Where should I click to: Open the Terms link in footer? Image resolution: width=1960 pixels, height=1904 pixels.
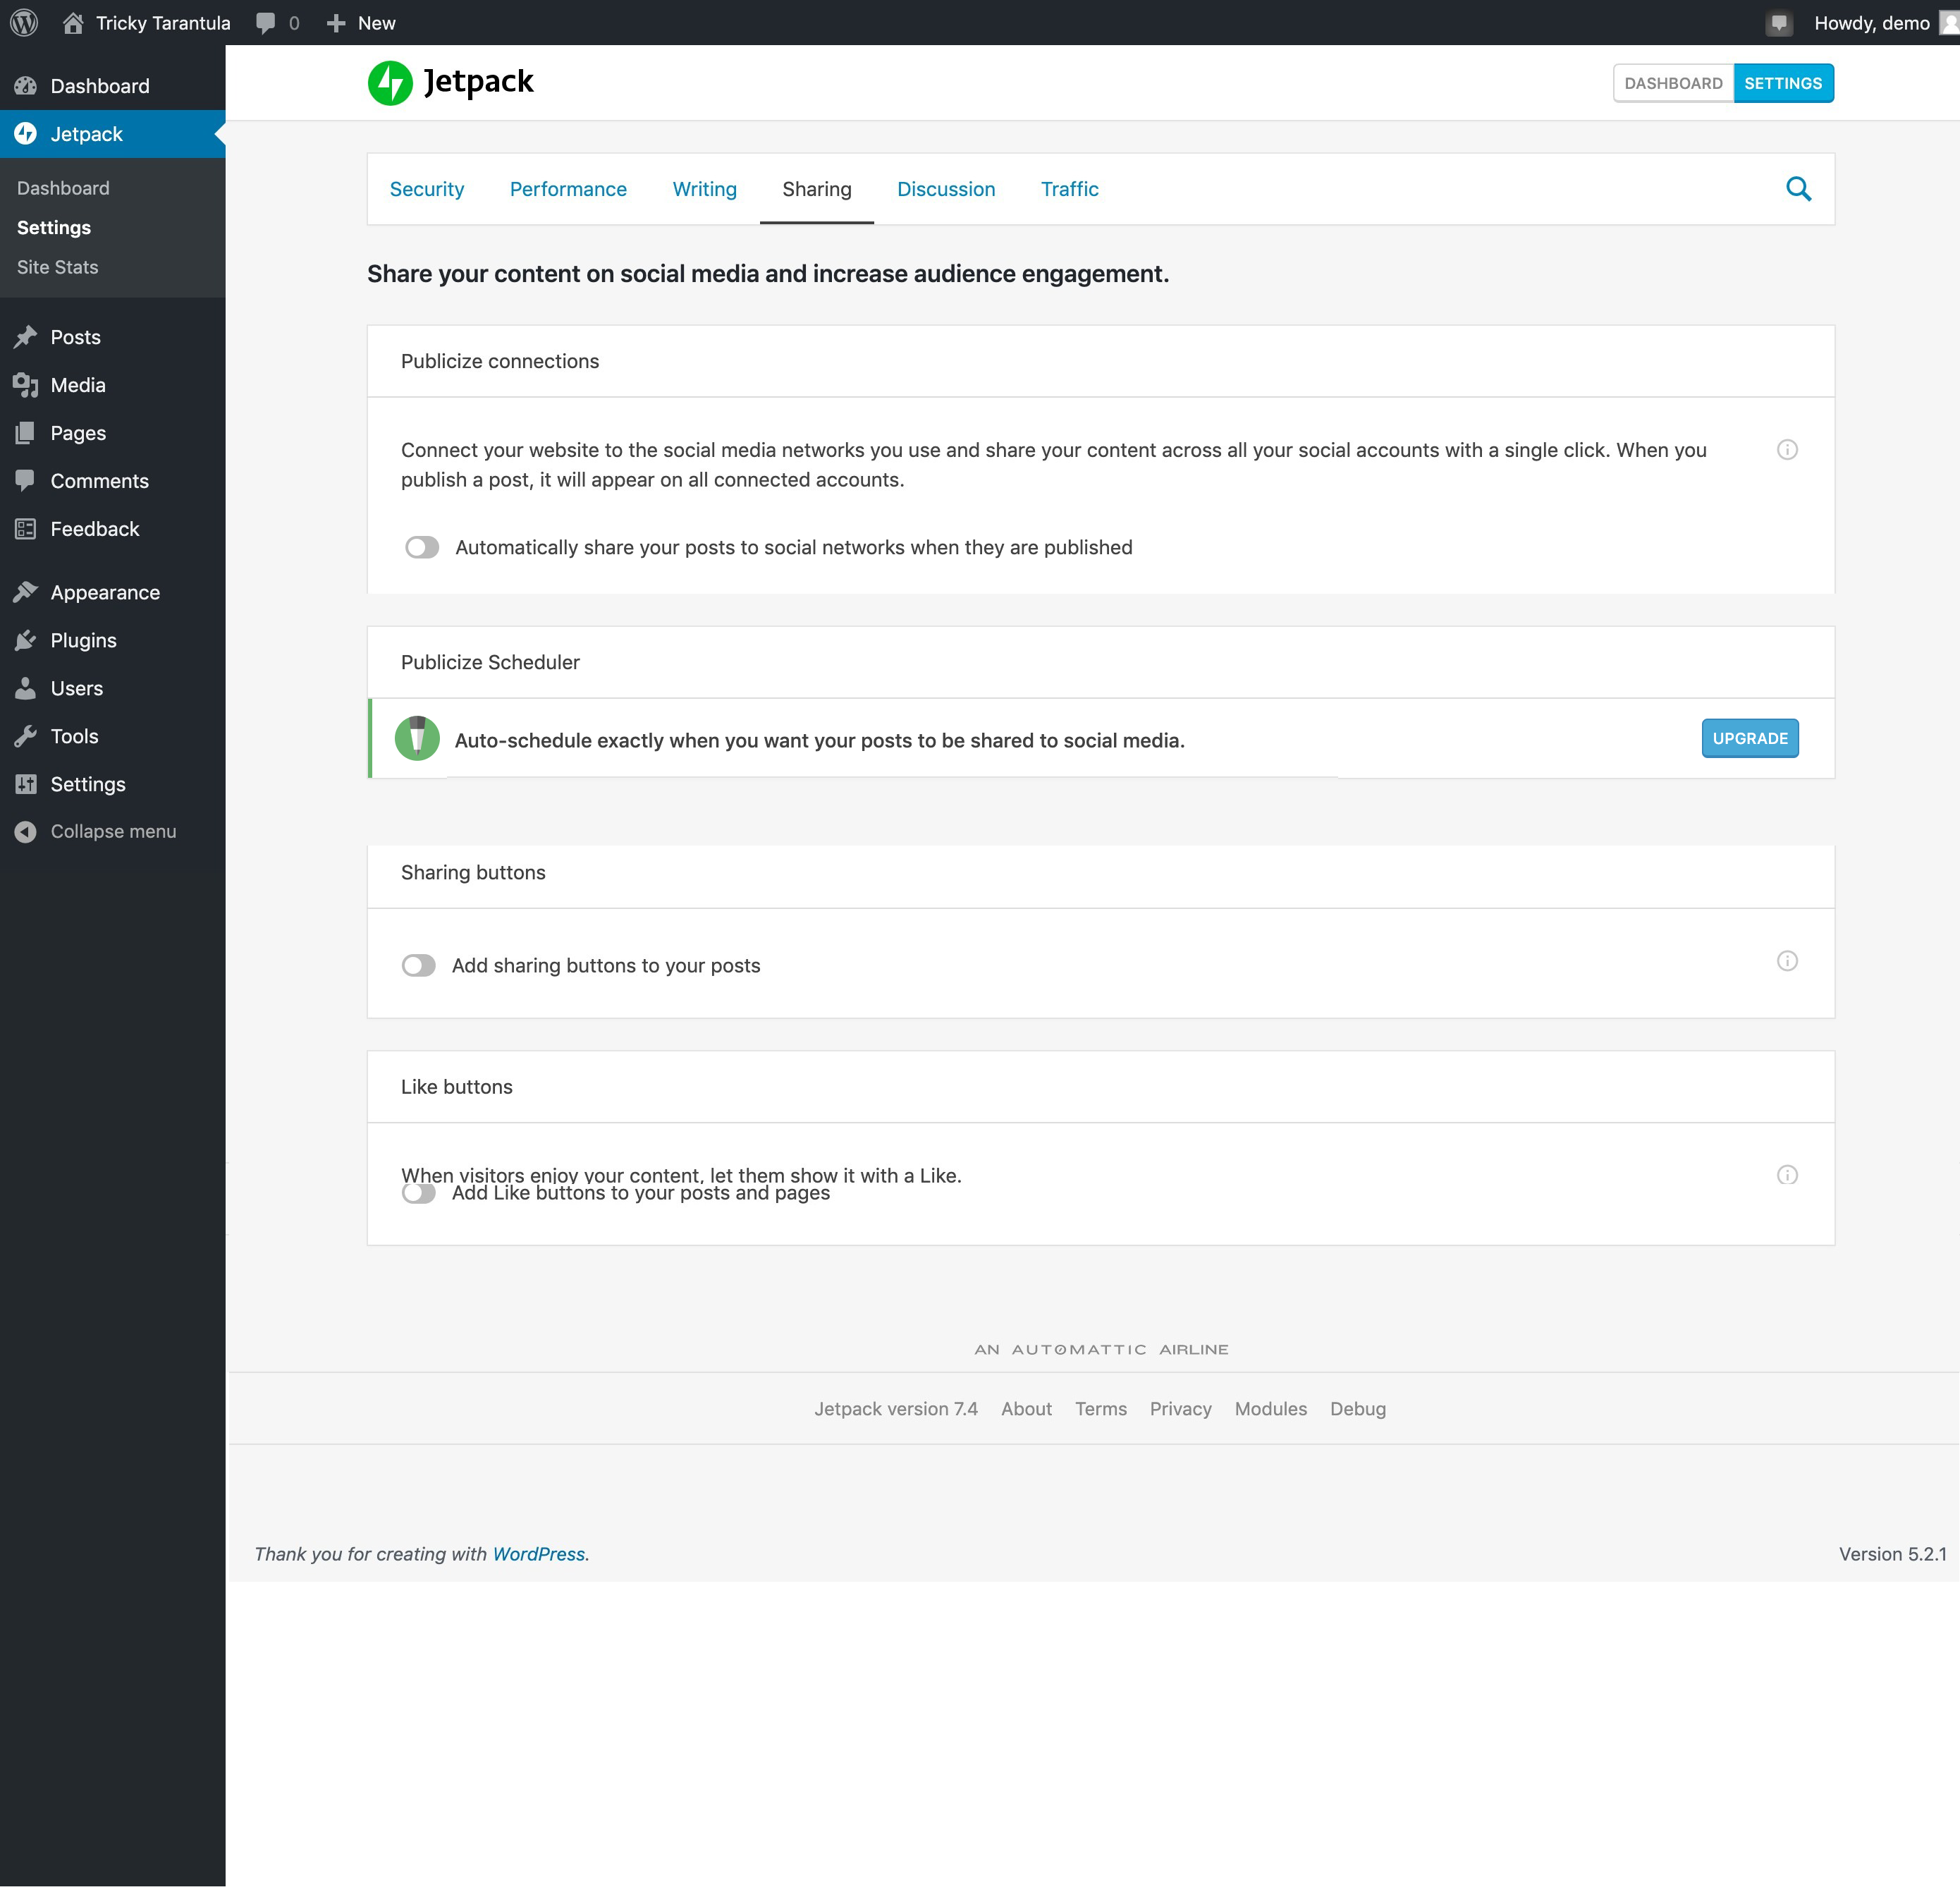pyautogui.click(x=1101, y=1408)
